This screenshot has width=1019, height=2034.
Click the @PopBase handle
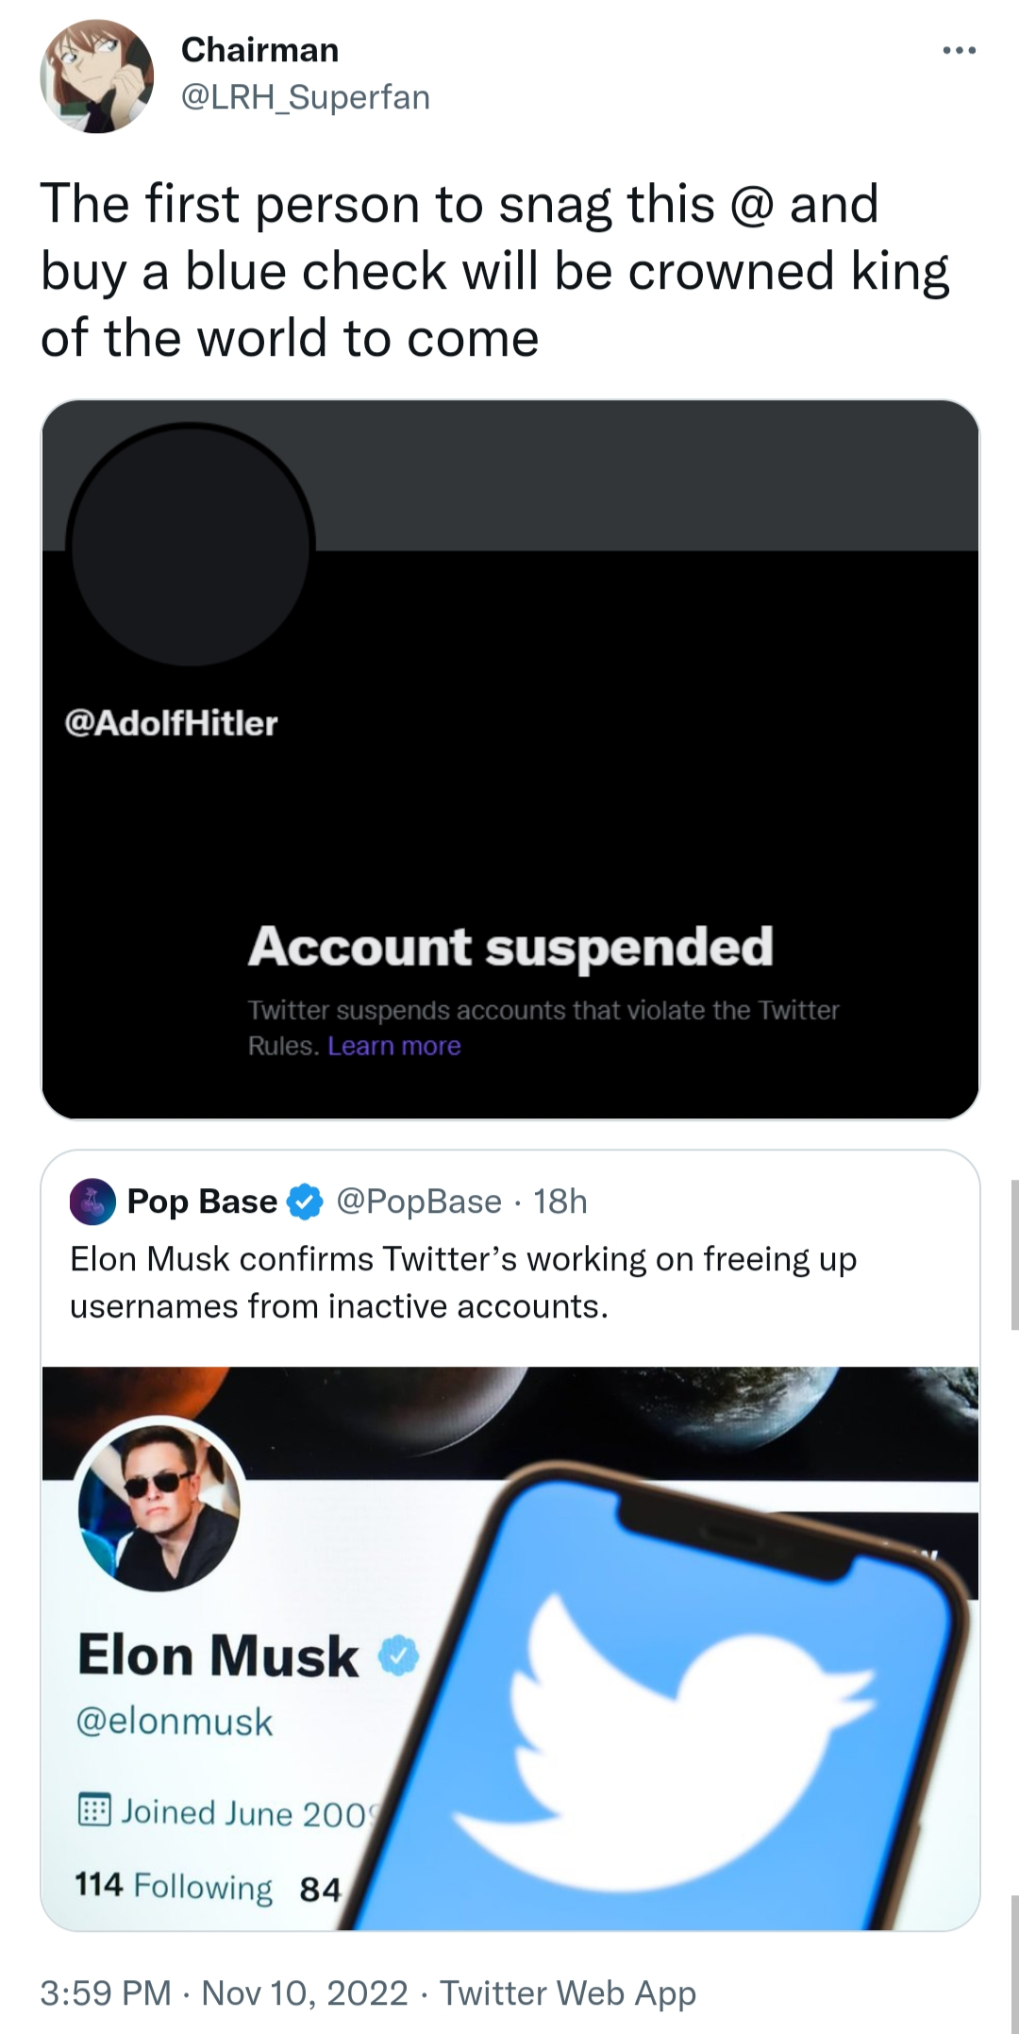pyautogui.click(x=419, y=1201)
